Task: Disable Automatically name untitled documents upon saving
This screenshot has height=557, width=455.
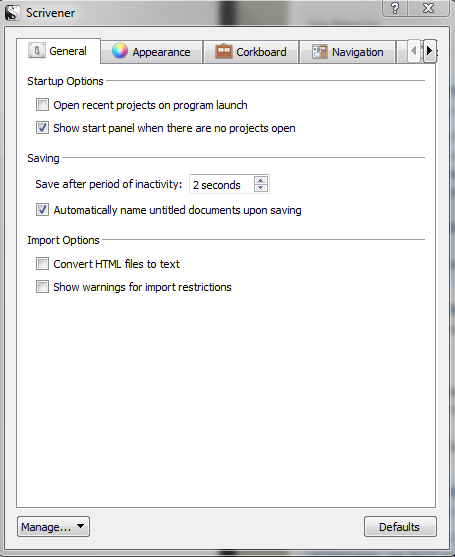Action: (x=42, y=210)
